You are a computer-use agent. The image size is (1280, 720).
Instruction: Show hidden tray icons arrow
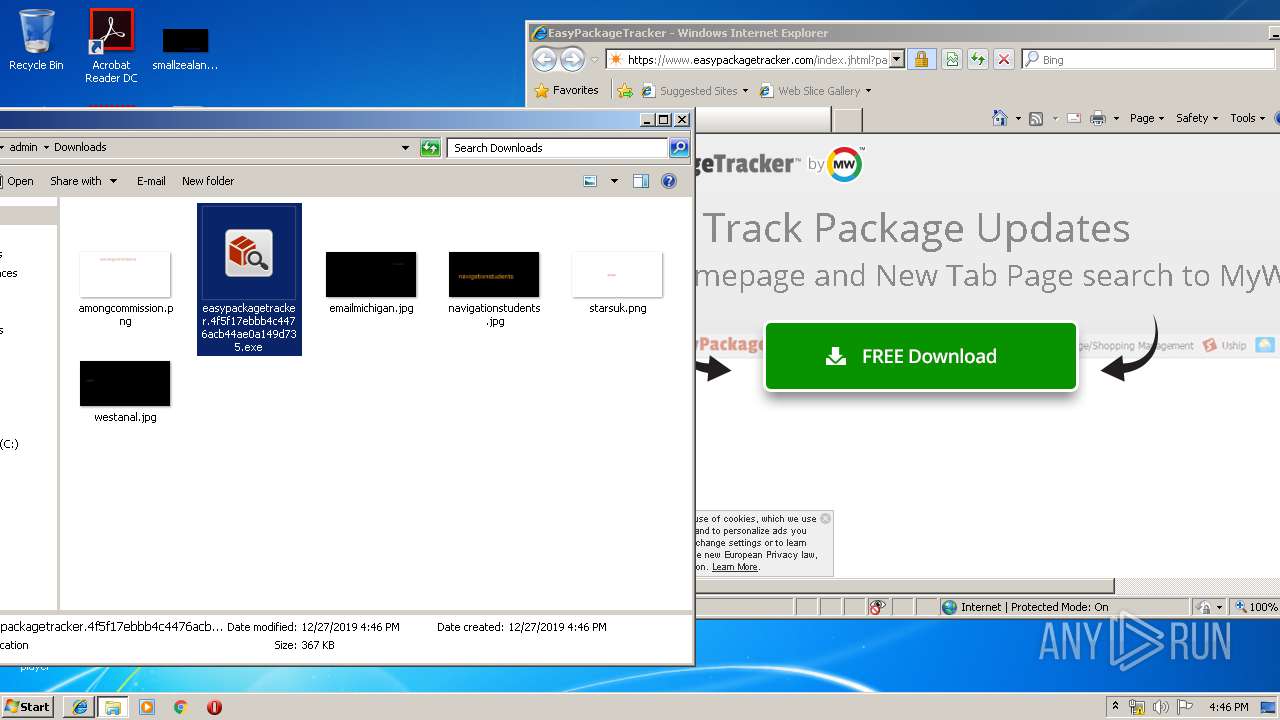click(x=1116, y=706)
